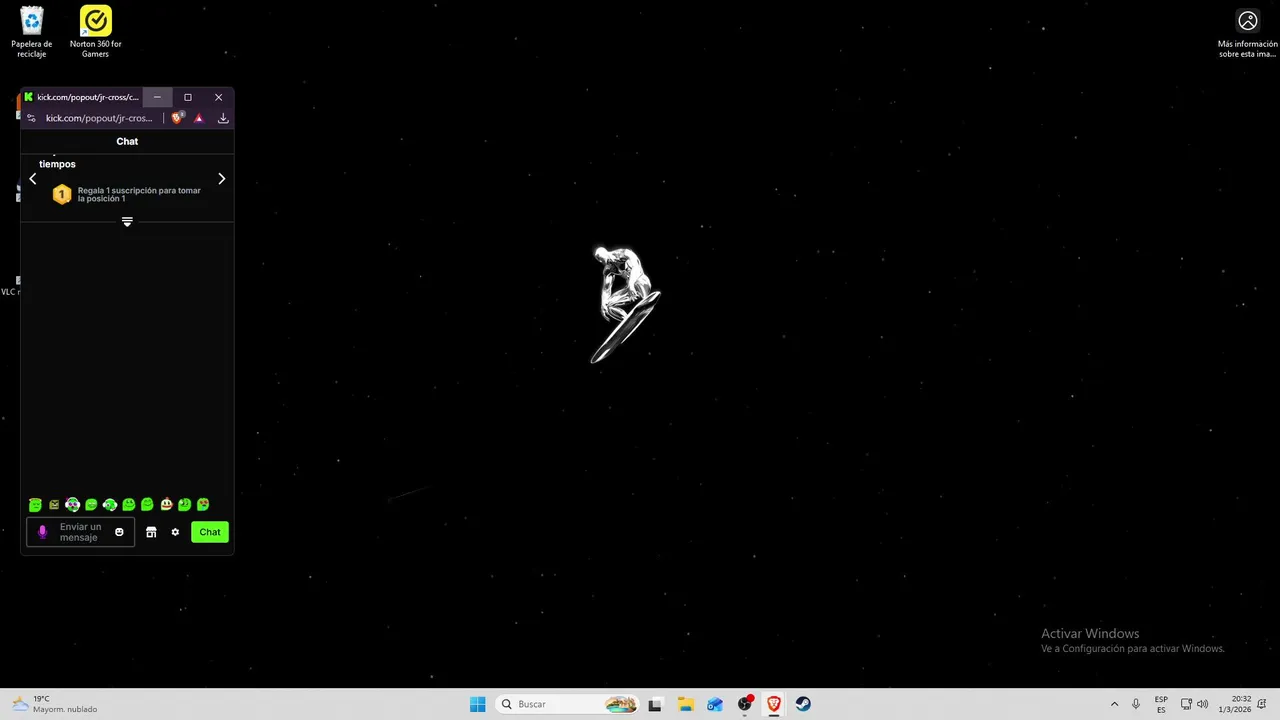Close the Kick chat popout window

(x=218, y=97)
